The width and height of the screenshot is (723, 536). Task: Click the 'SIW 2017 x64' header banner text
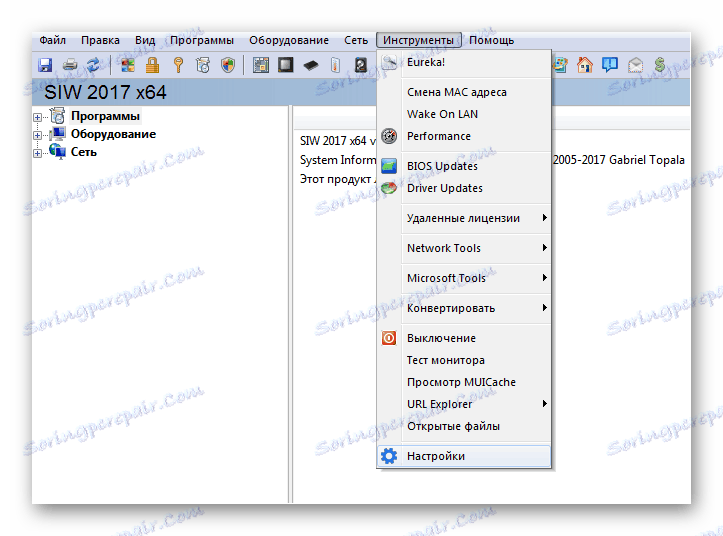(x=105, y=92)
